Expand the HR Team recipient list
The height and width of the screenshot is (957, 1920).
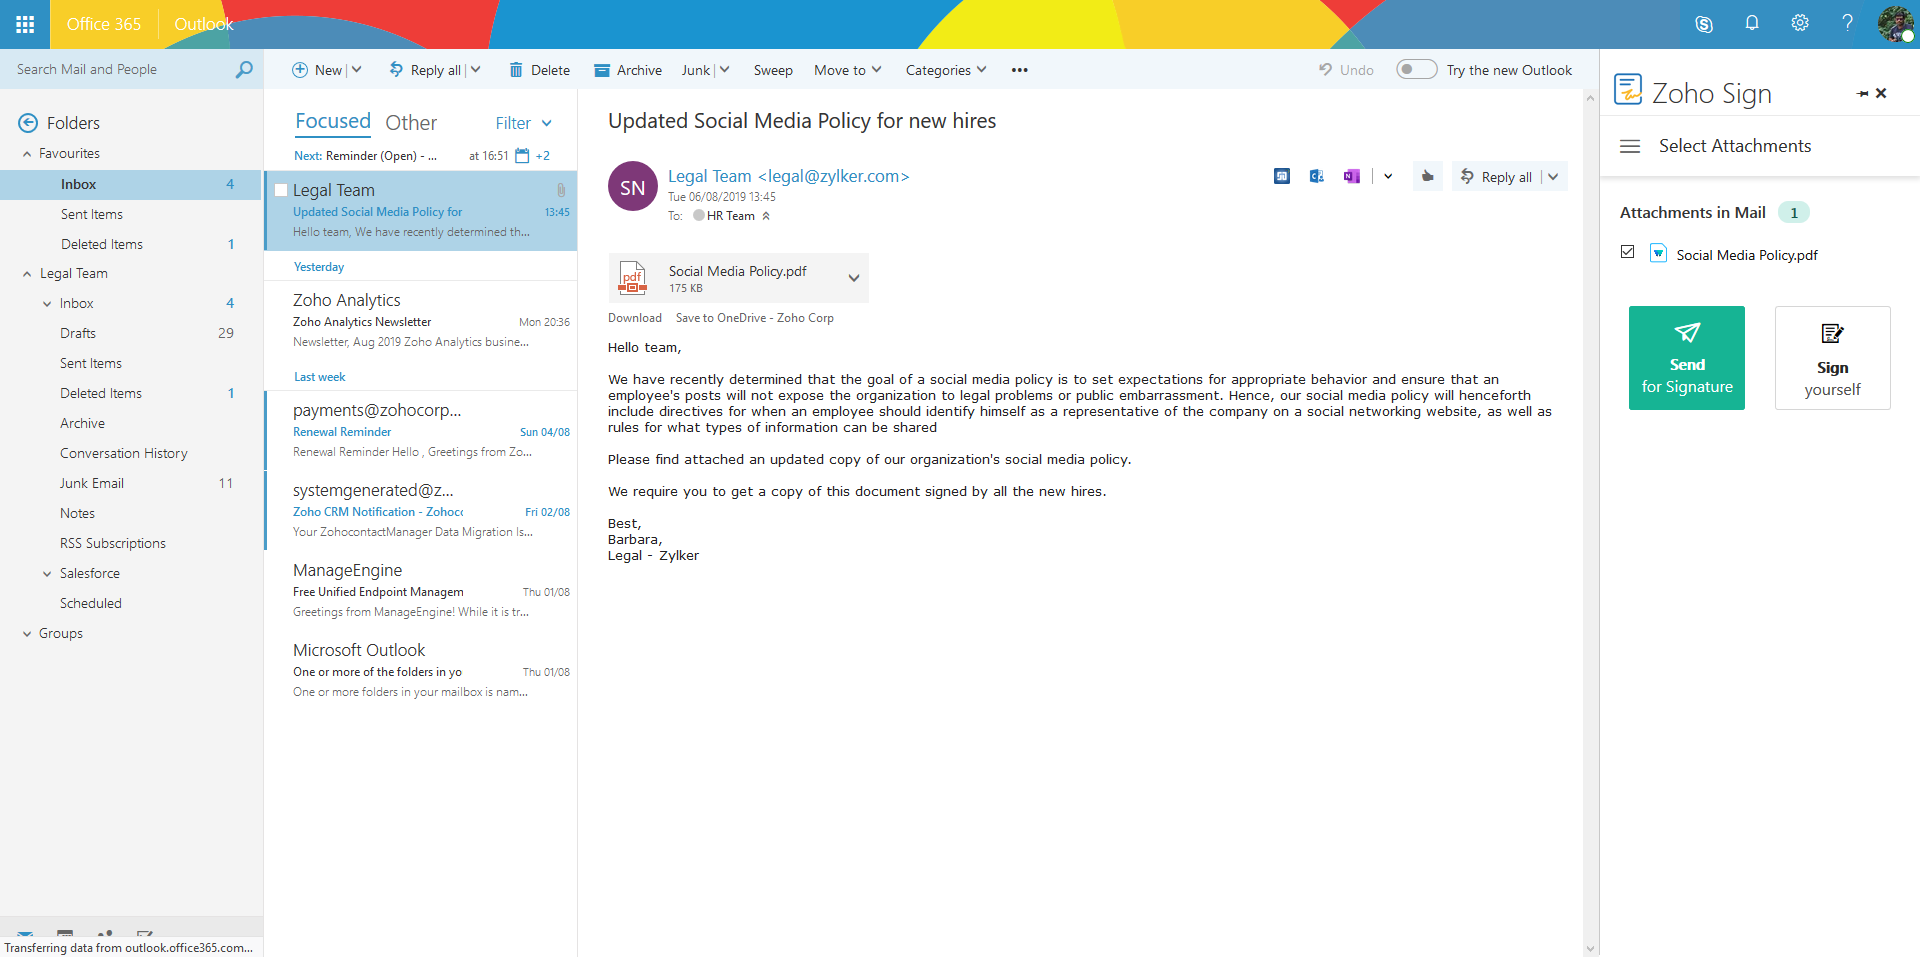tap(766, 216)
